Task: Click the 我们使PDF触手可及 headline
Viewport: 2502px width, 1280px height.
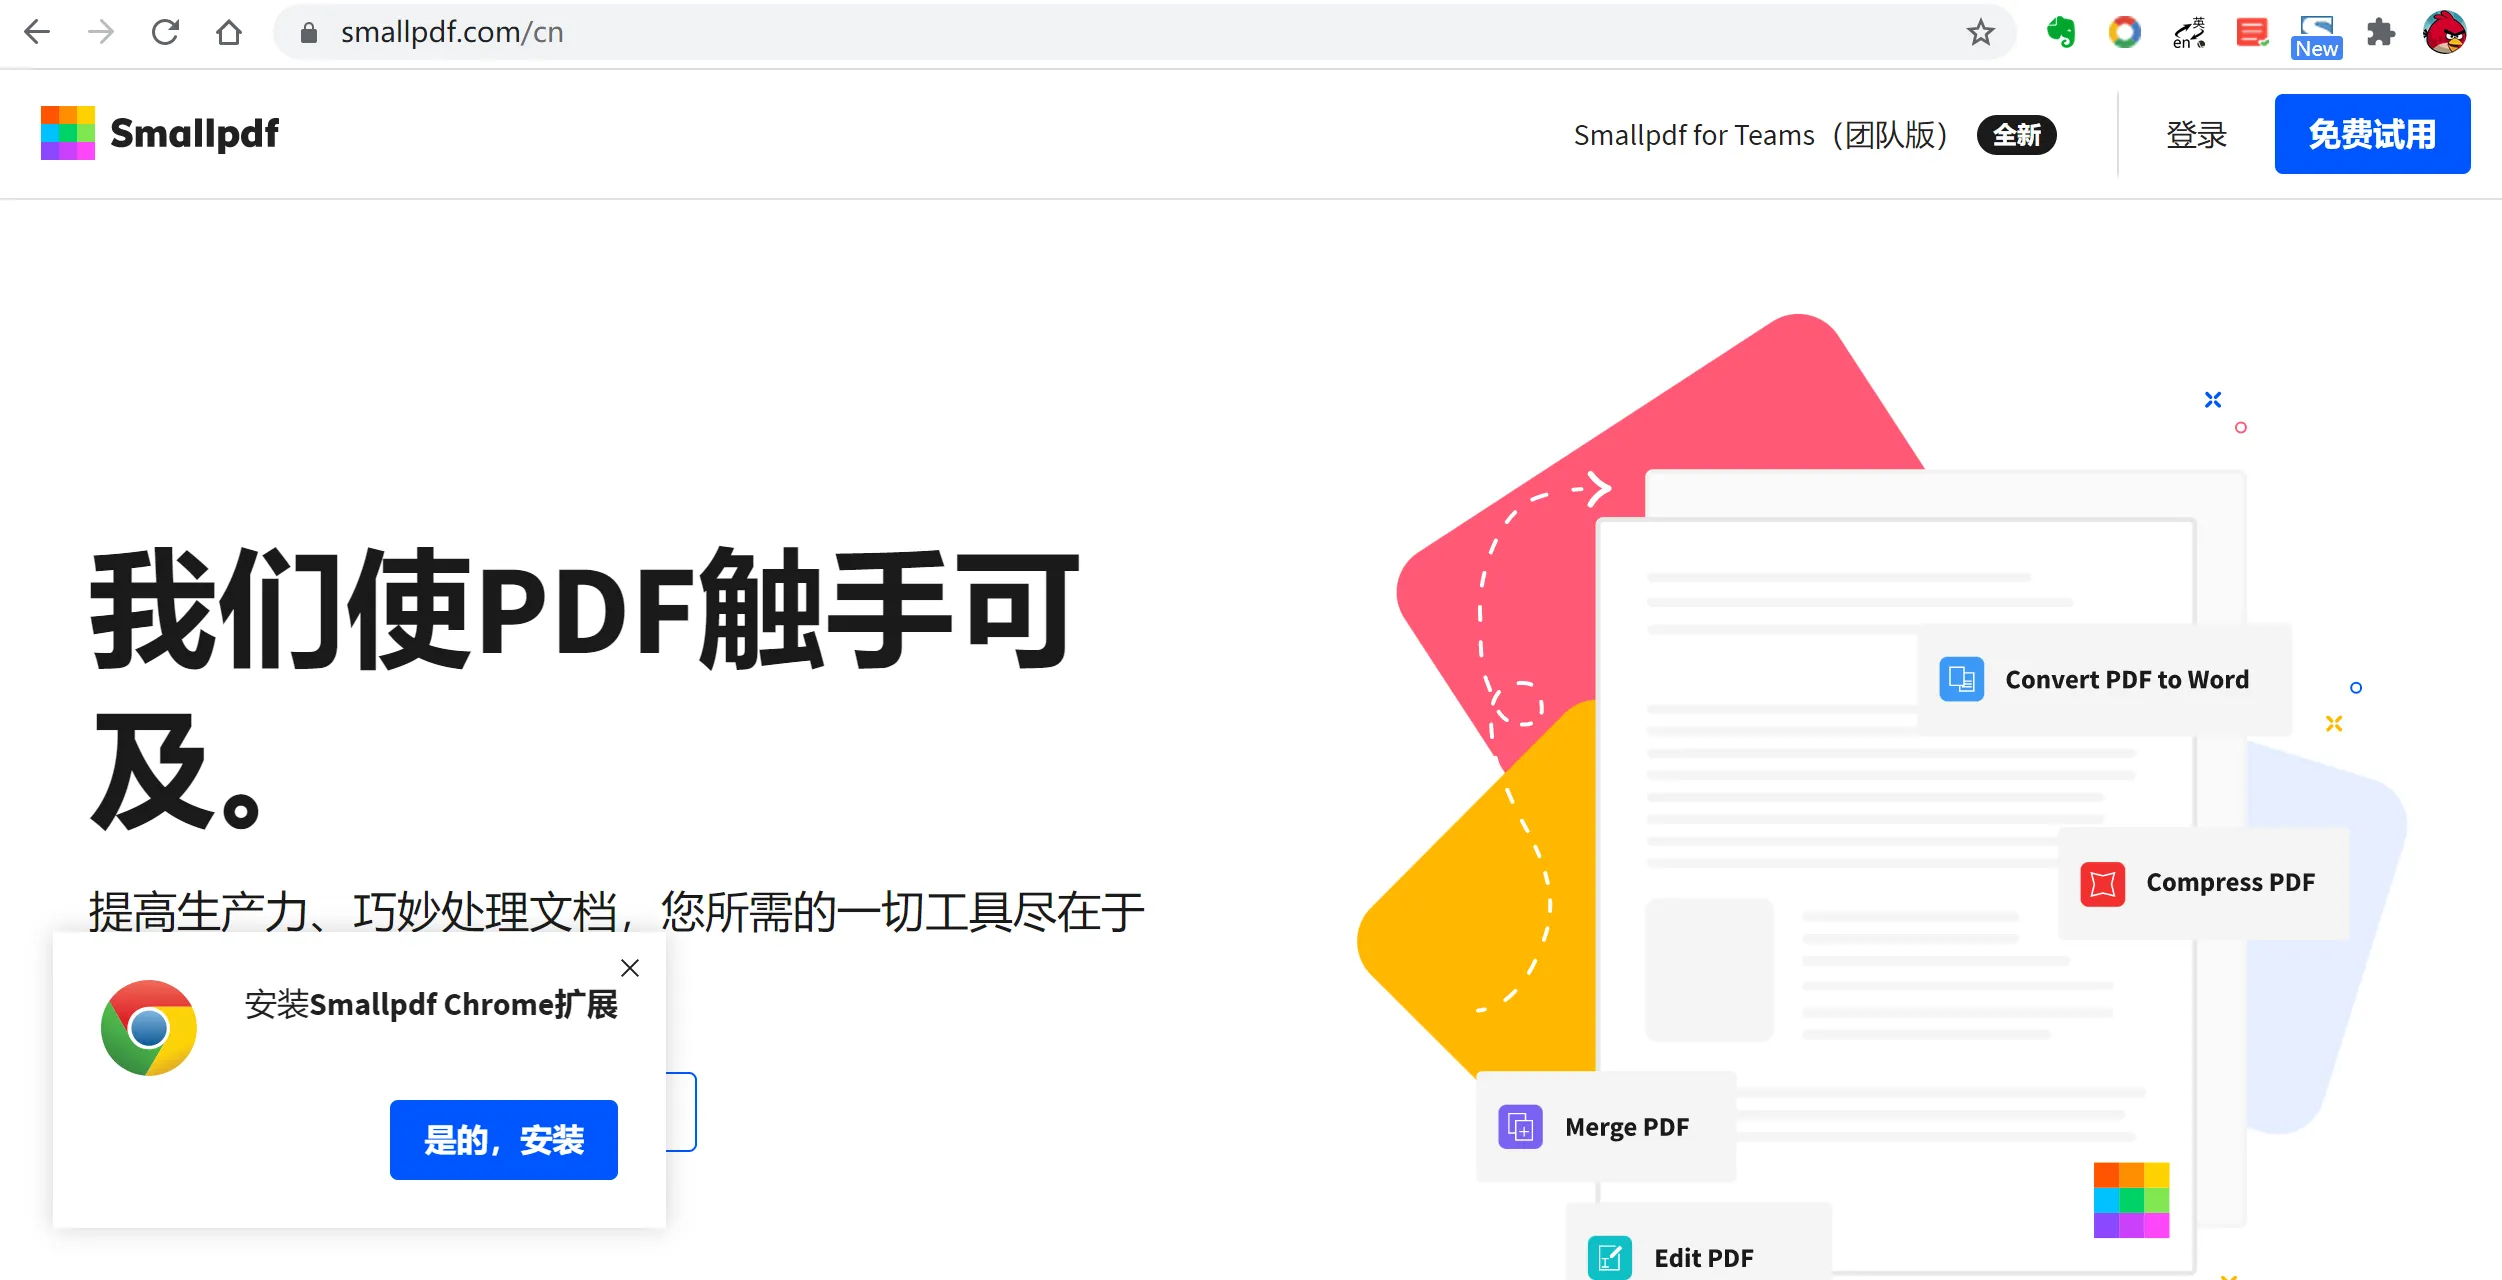Action: pyautogui.click(x=585, y=690)
